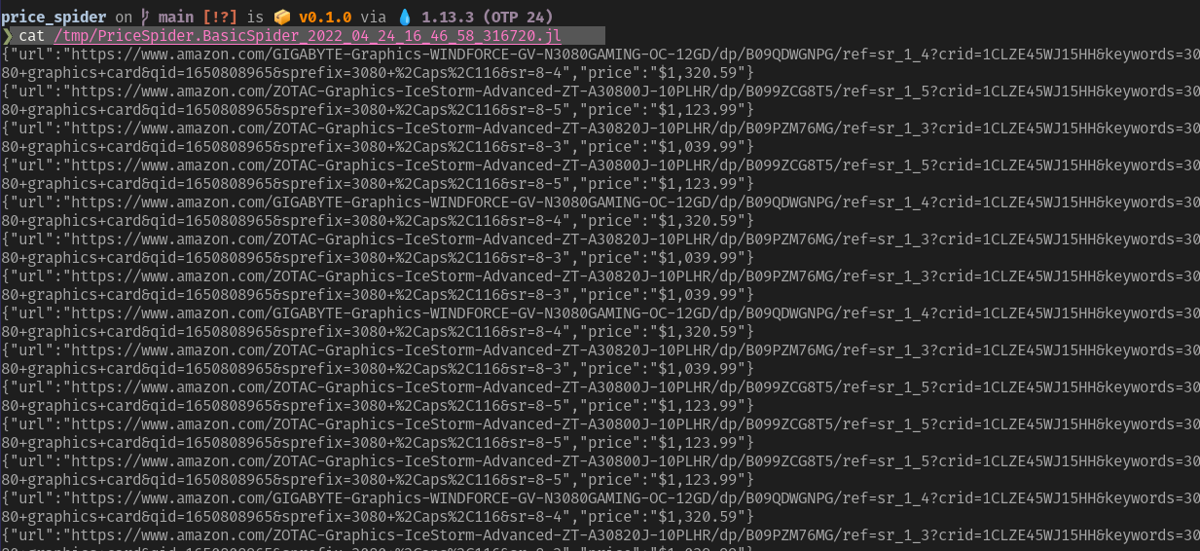The height and width of the screenshot is (551, 1200).
Task: Click the cat command word
Action: 32,36
